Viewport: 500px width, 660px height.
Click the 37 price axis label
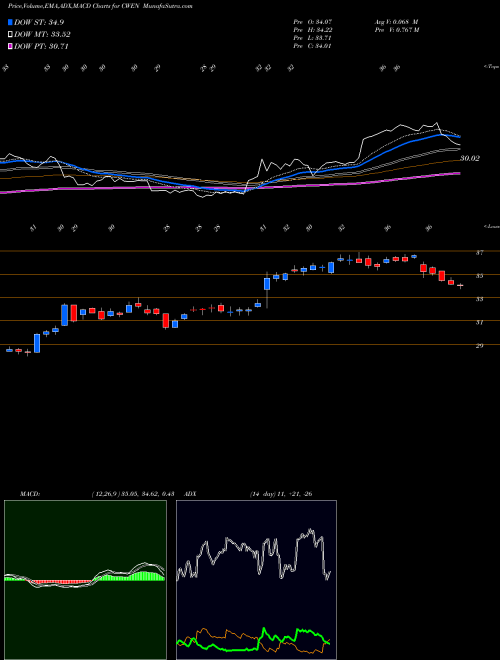coord(480,253)
